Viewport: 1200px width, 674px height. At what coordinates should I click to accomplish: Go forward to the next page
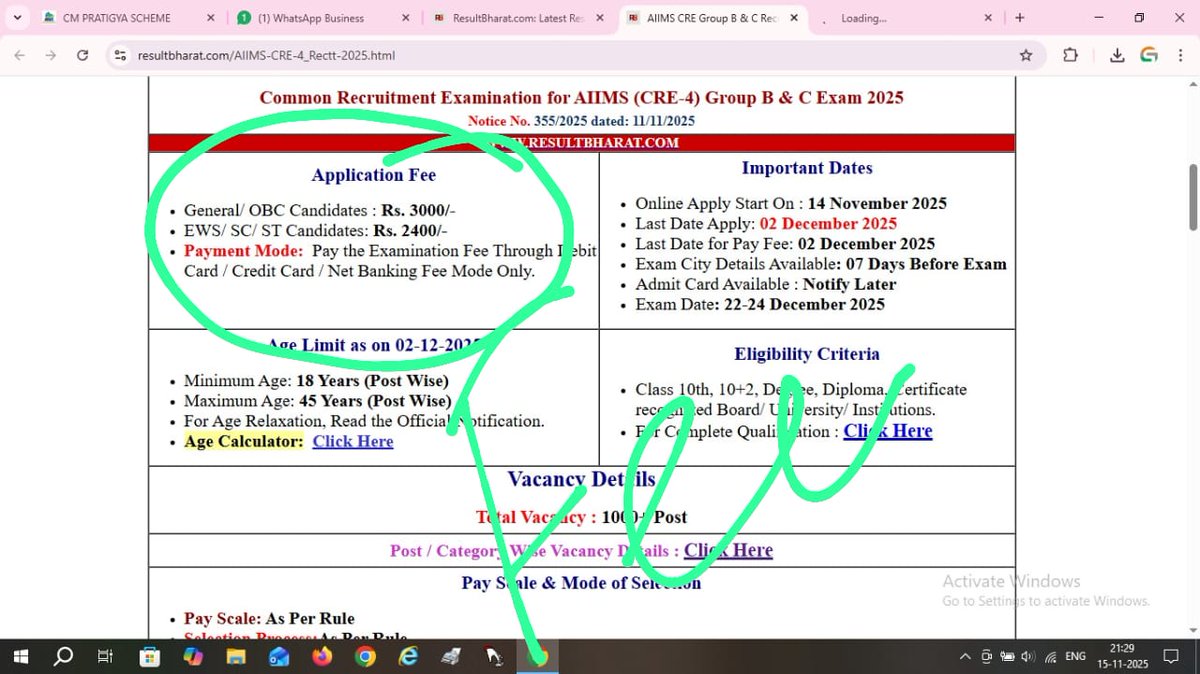(51, 56)
